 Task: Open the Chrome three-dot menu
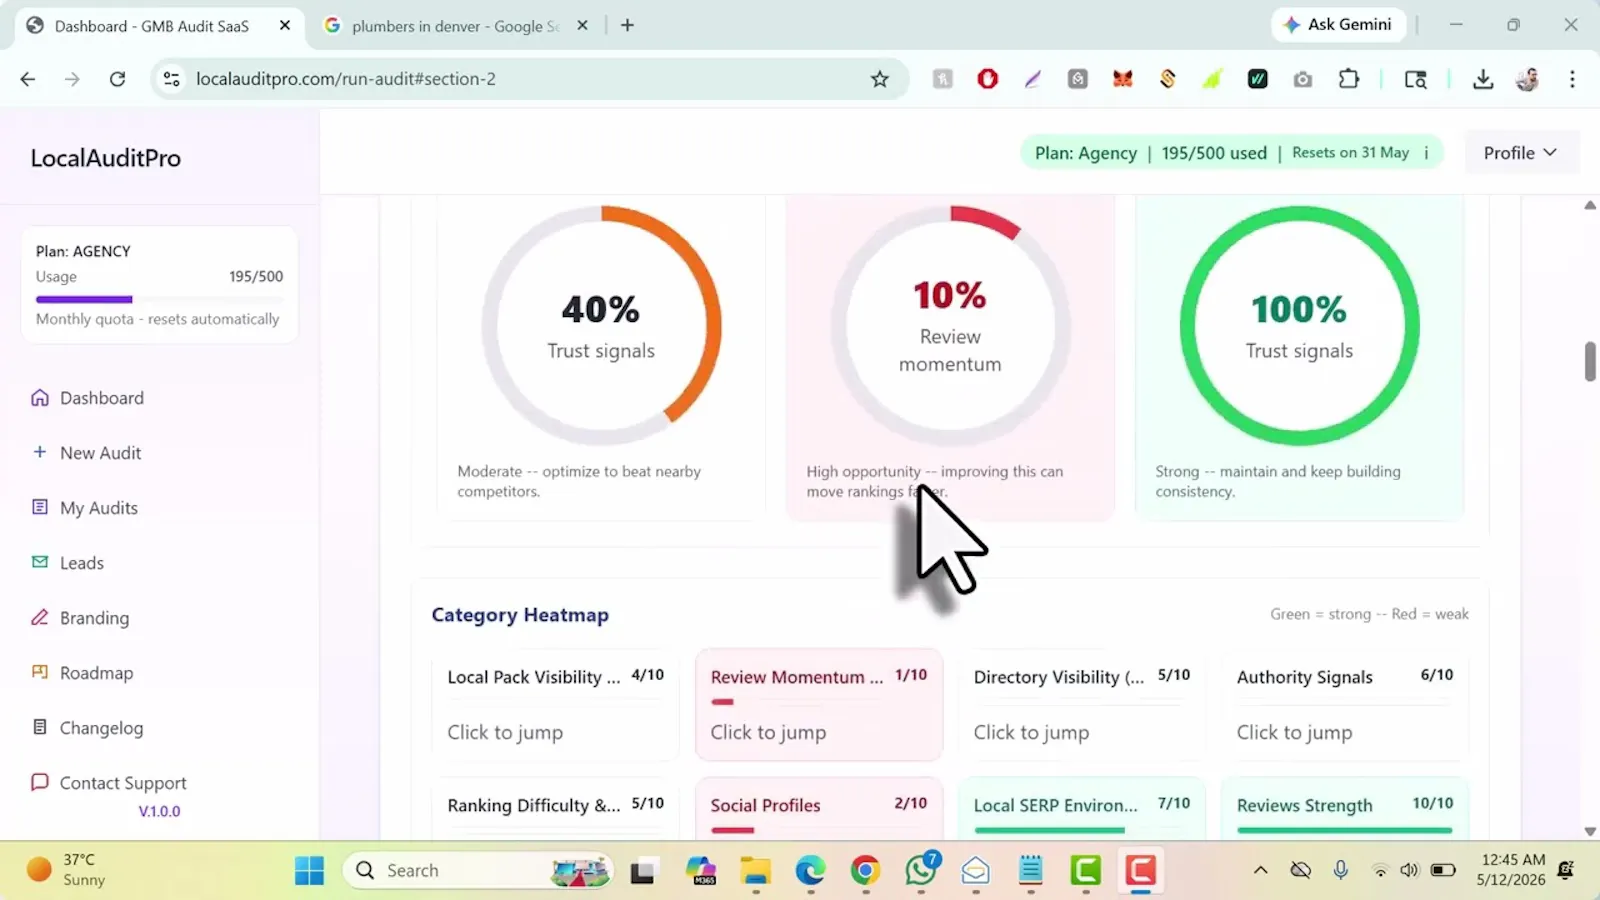pyautogui.click(x=1572, y=79)
